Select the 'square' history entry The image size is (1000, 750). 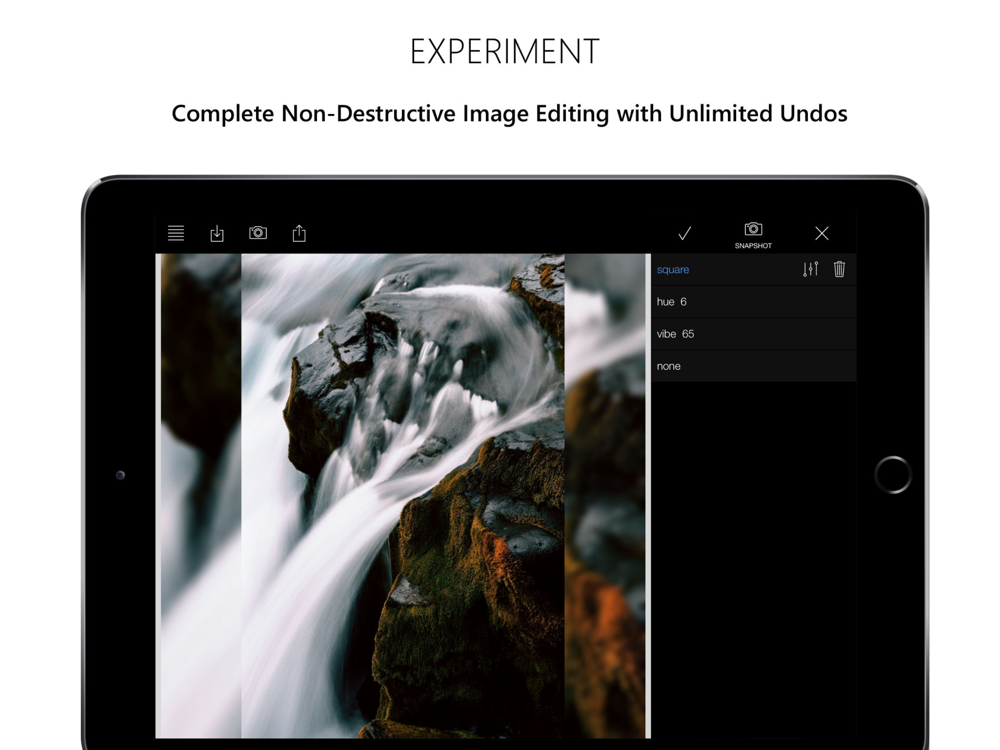673,270
